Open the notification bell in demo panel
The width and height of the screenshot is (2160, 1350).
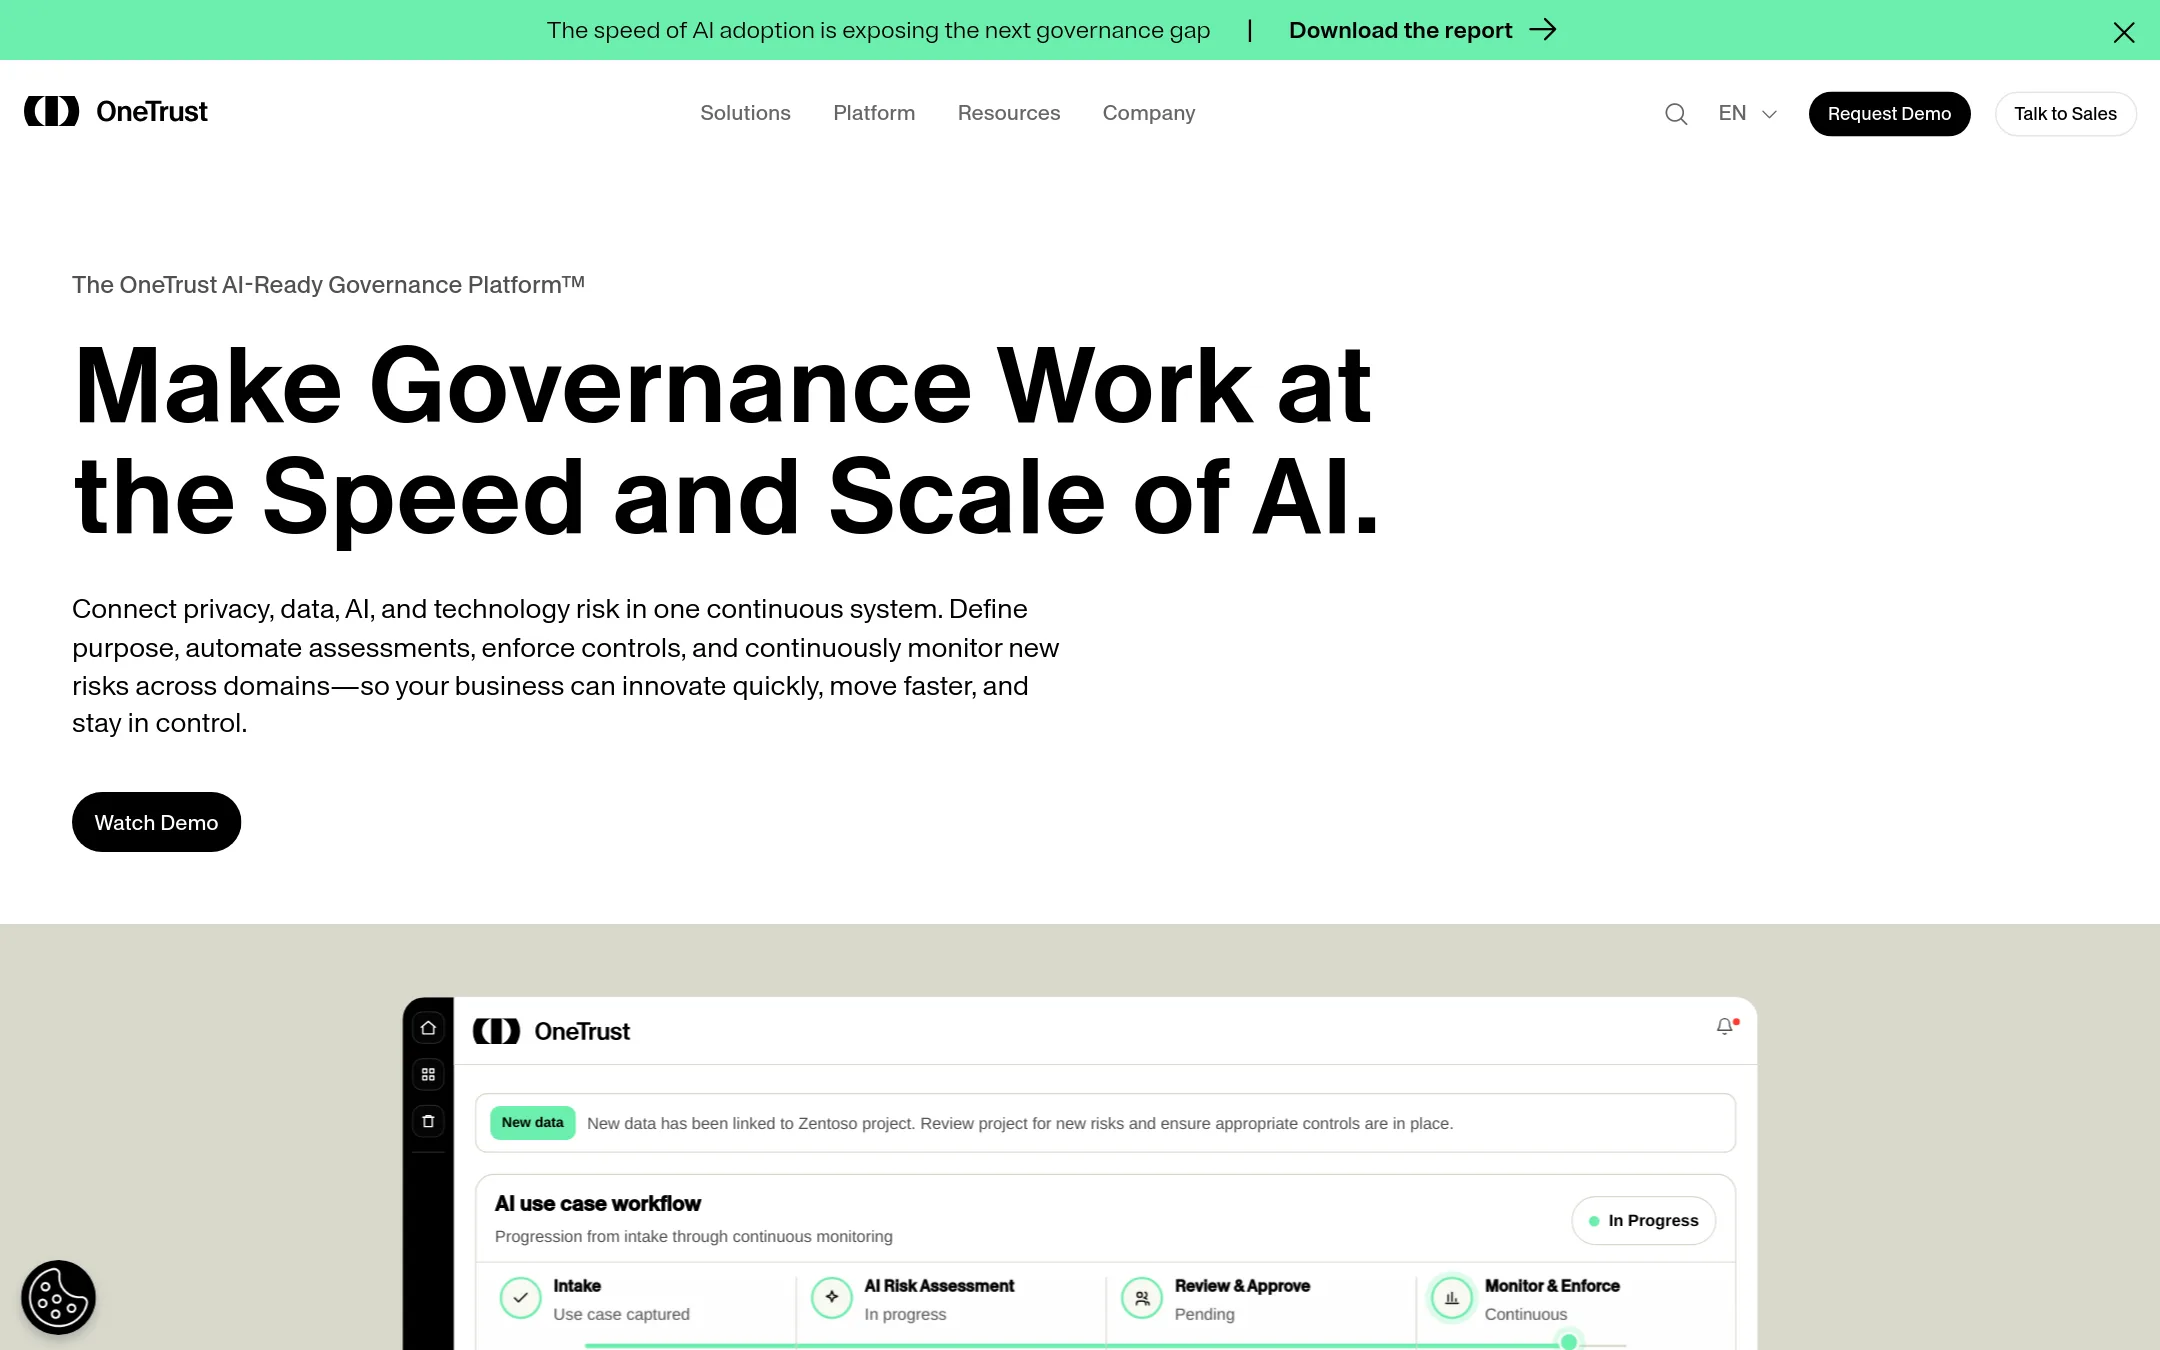1726,1027
